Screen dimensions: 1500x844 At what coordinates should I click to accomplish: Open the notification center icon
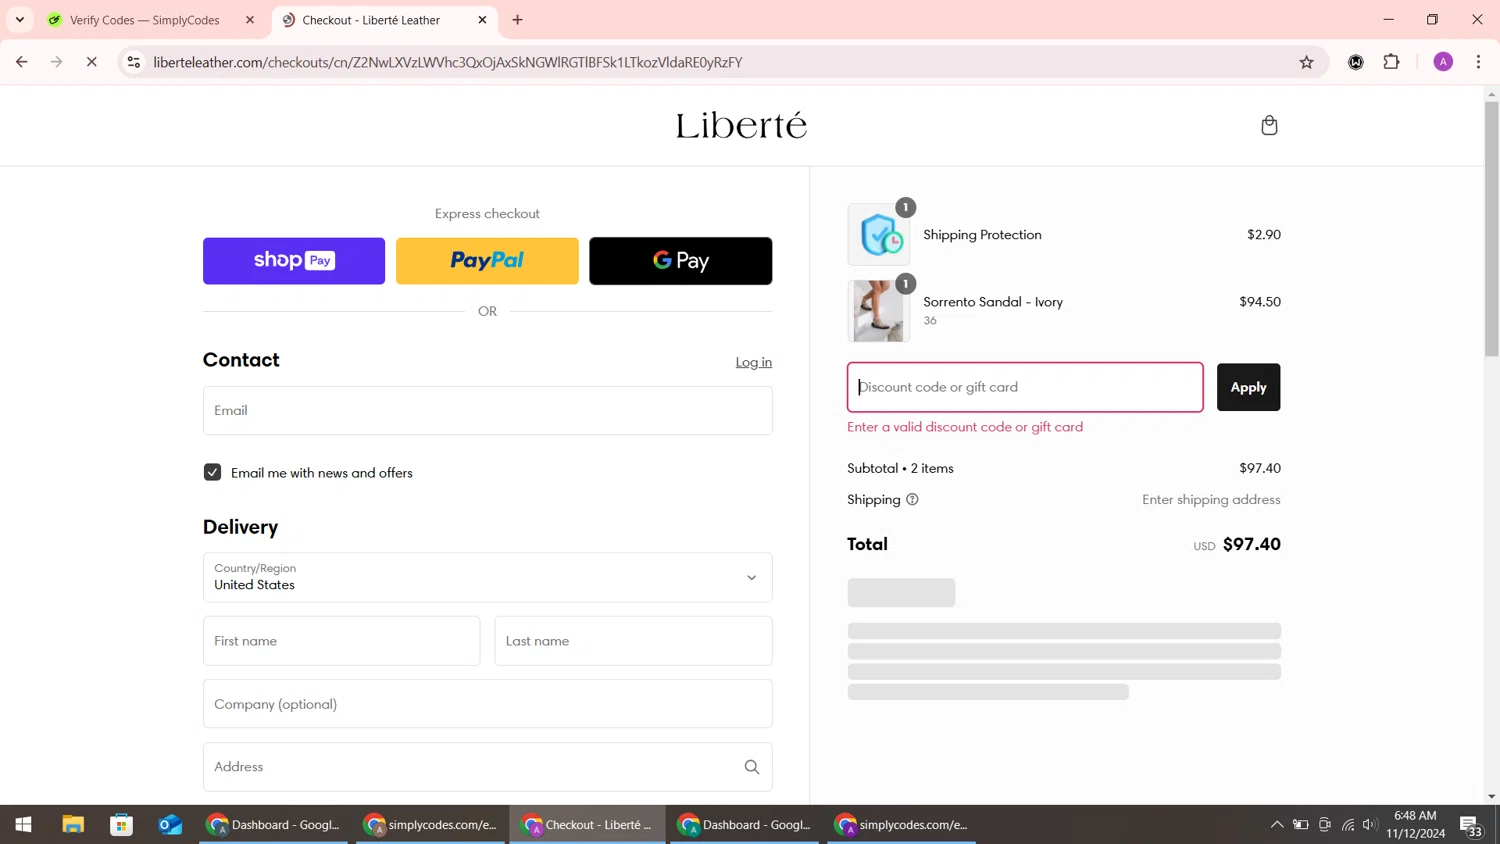pyautogui.click(x=1470, y=826)
